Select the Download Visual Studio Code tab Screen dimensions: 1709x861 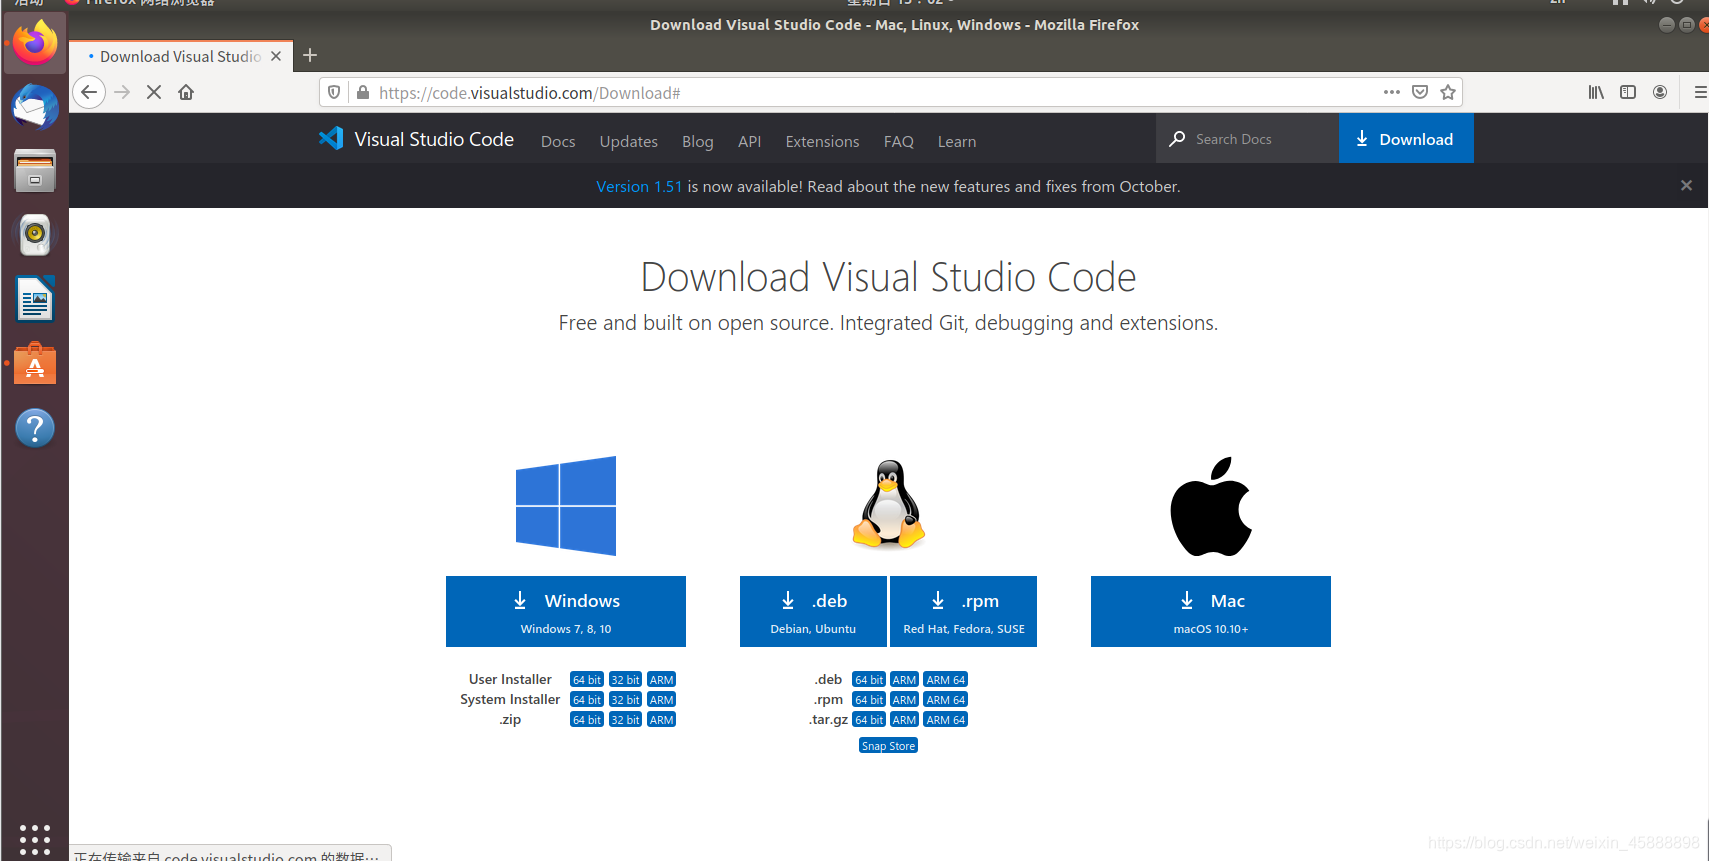[x=180, y=56]
